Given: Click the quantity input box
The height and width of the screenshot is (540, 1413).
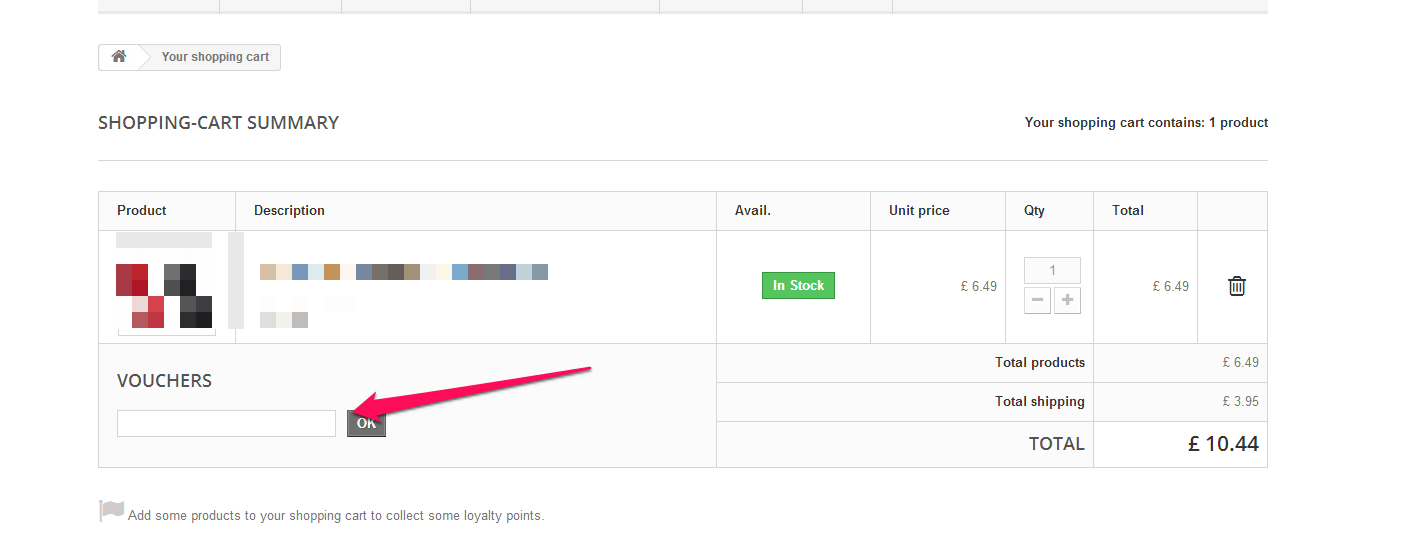Looking at the screenshot, I should [x=1052, y=270].
